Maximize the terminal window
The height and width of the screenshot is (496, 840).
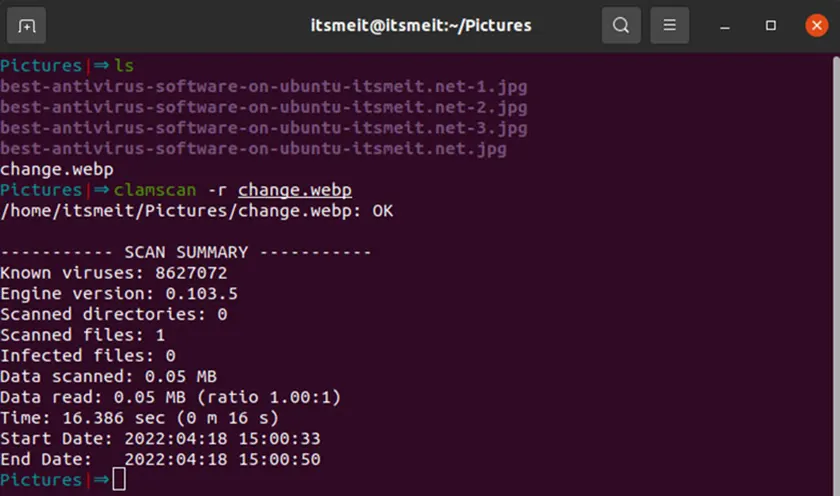[771, 25]
